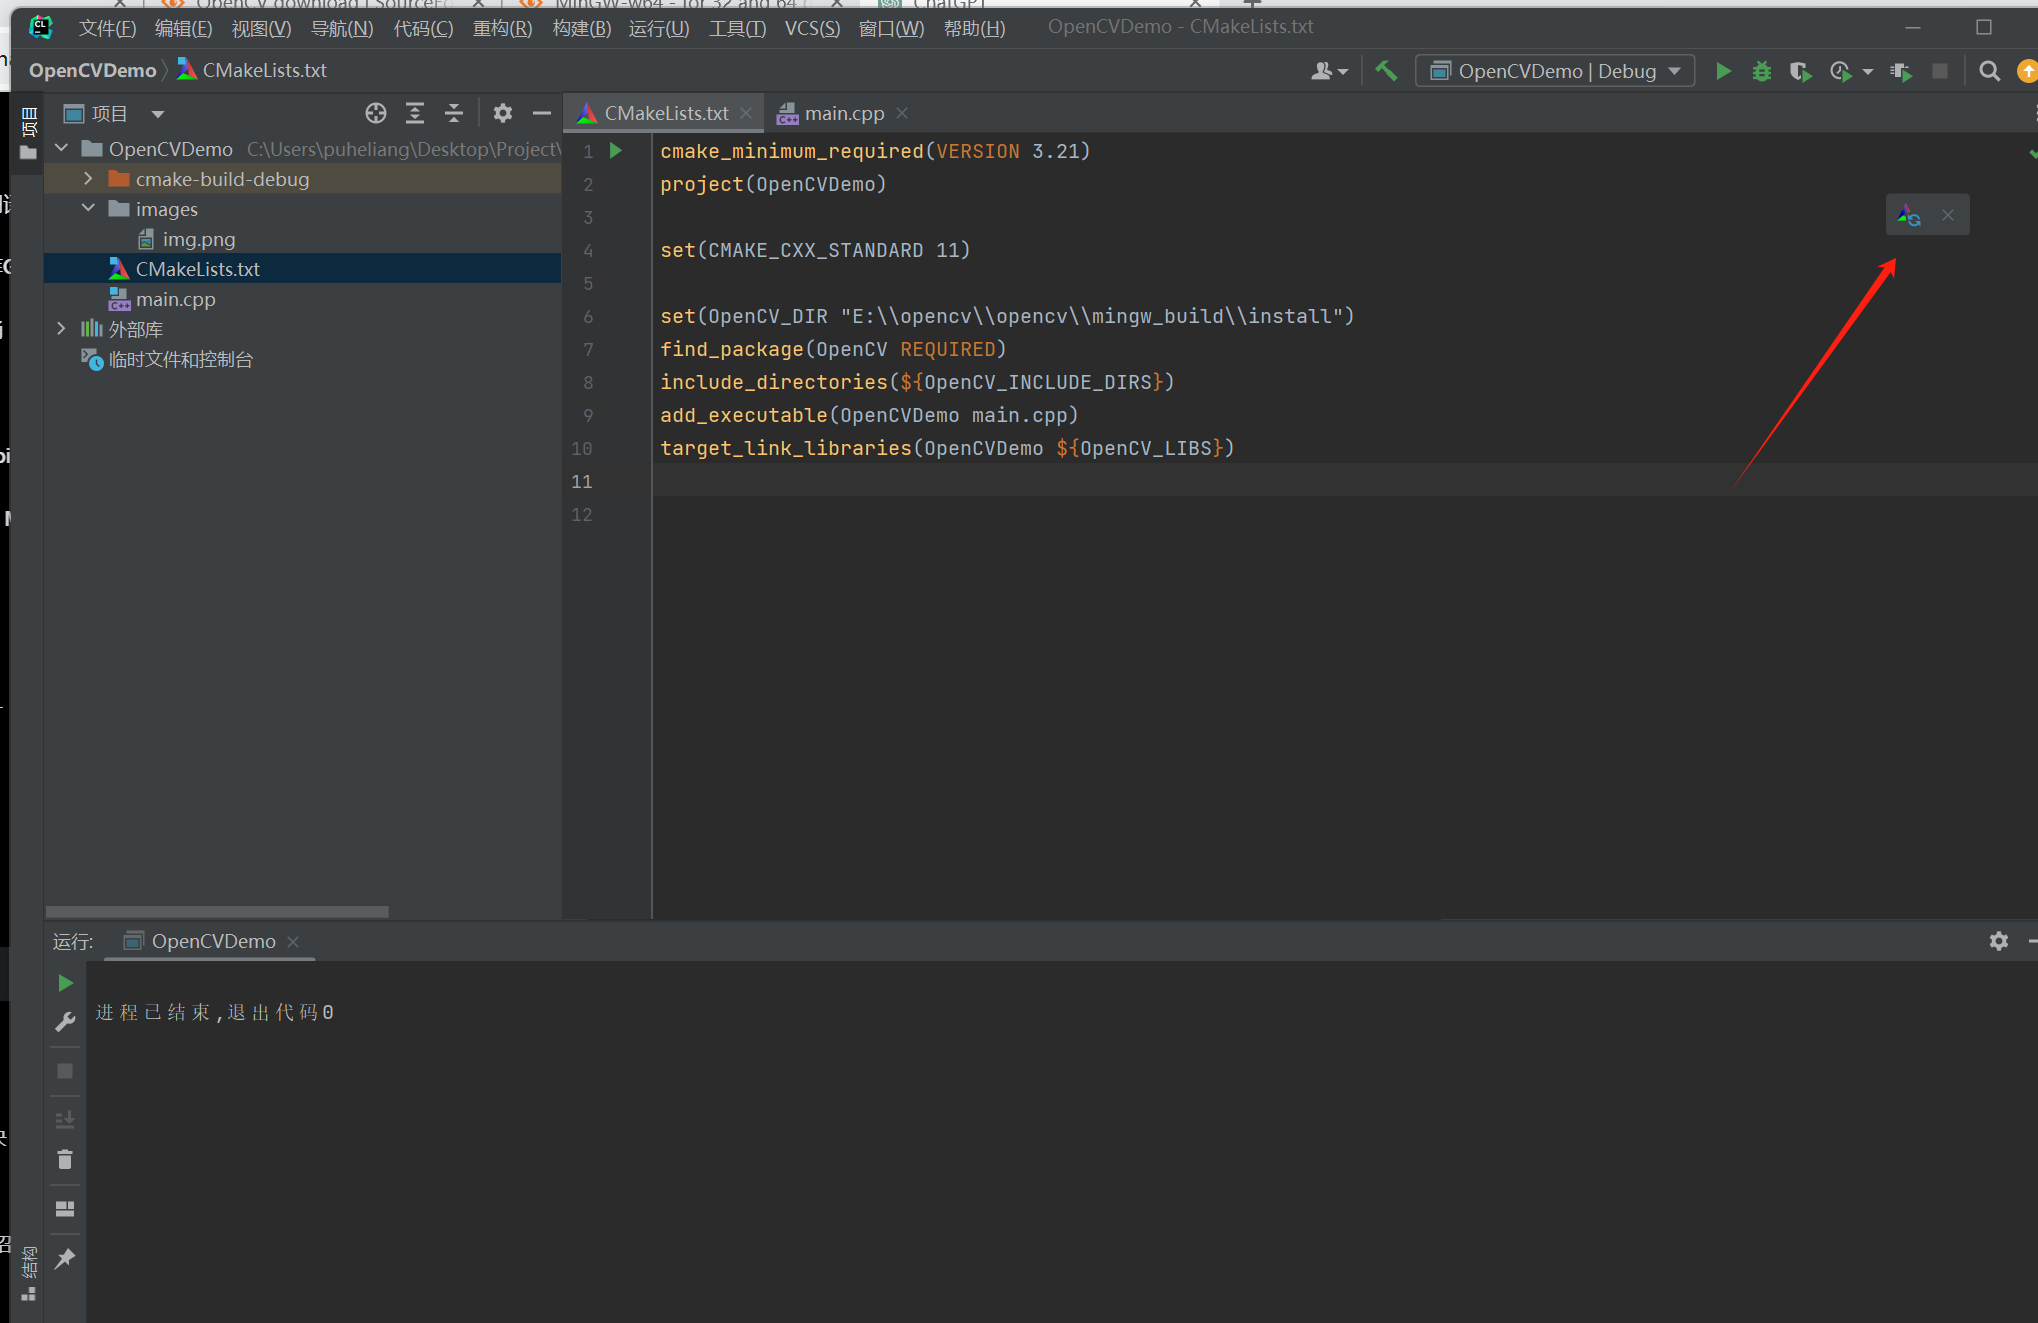The width and height of the screenshot is (2038, 1323).
Task: Open the 构建(B) menu
Action: (581, 28)
